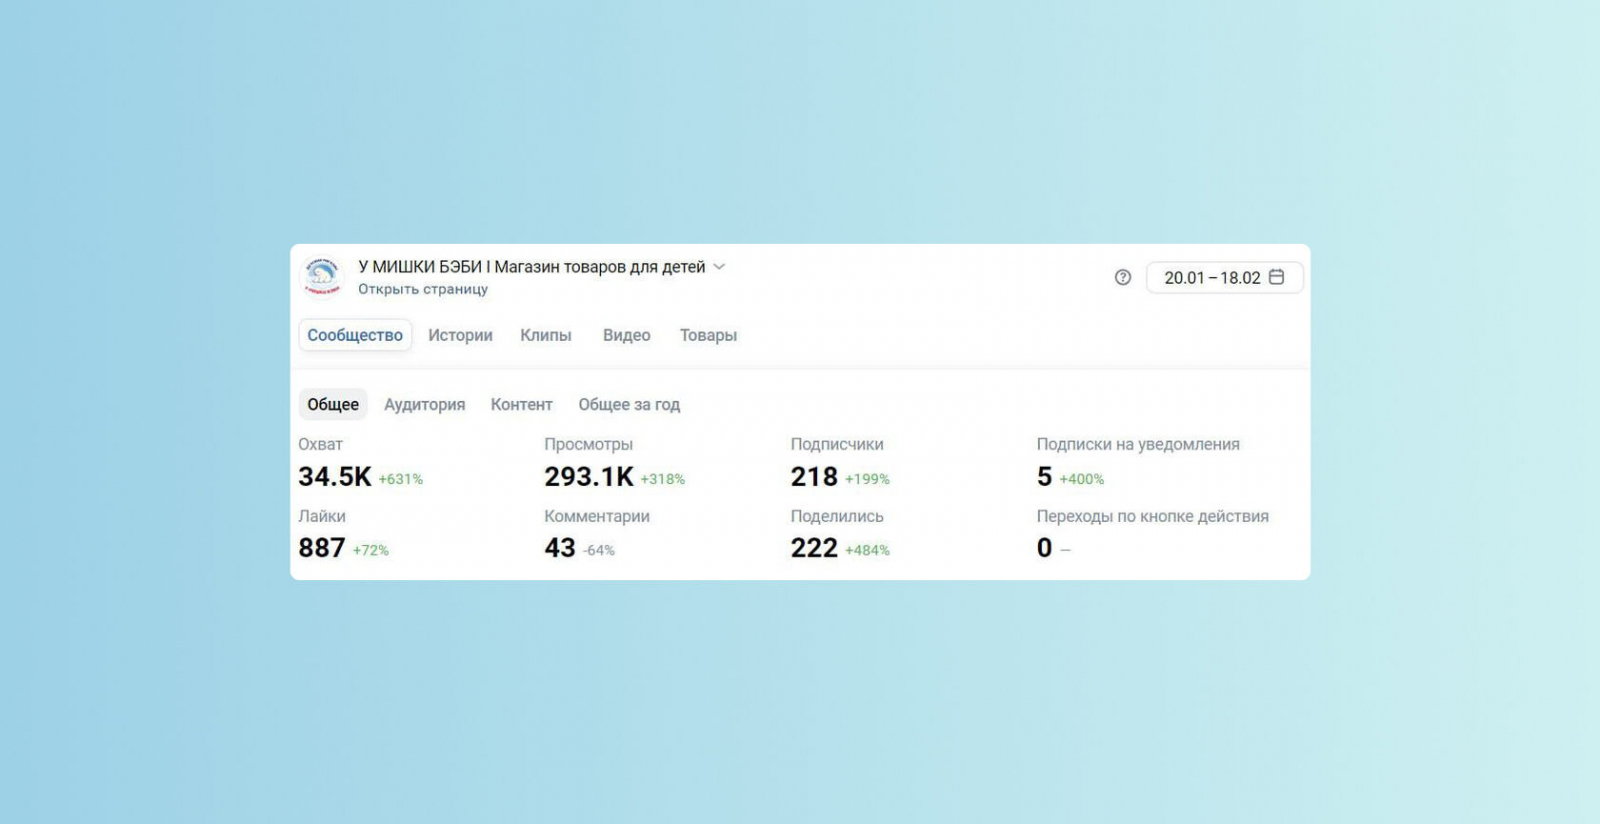Open the 20.01 – 18.02 date range selector
The image size is (1600, 824).
point(1212,278)
